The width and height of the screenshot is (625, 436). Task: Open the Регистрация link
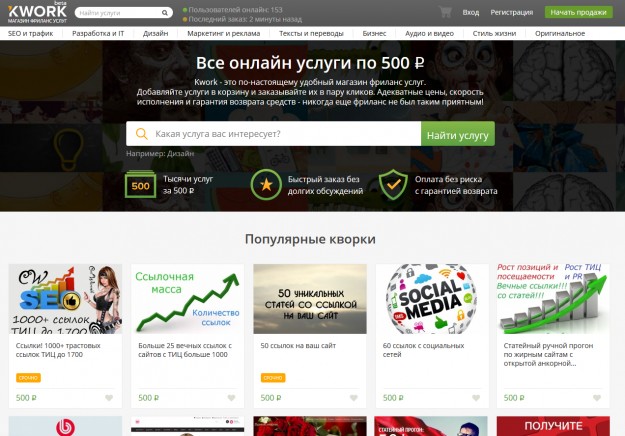511,12
